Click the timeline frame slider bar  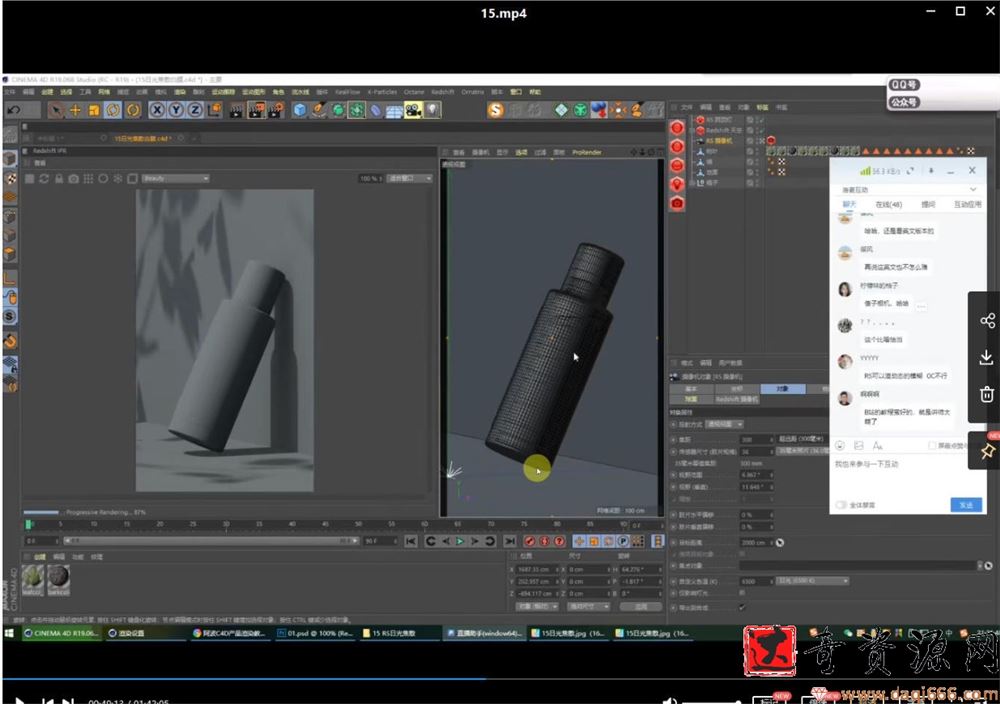point(210,541)
